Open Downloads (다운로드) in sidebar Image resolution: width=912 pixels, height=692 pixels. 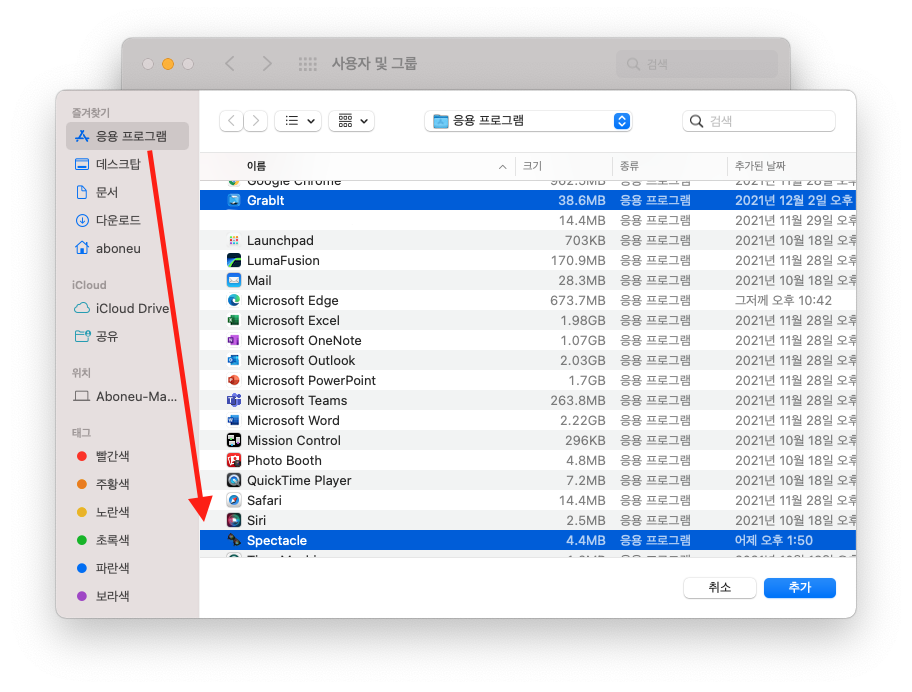(x=108, y=220)
